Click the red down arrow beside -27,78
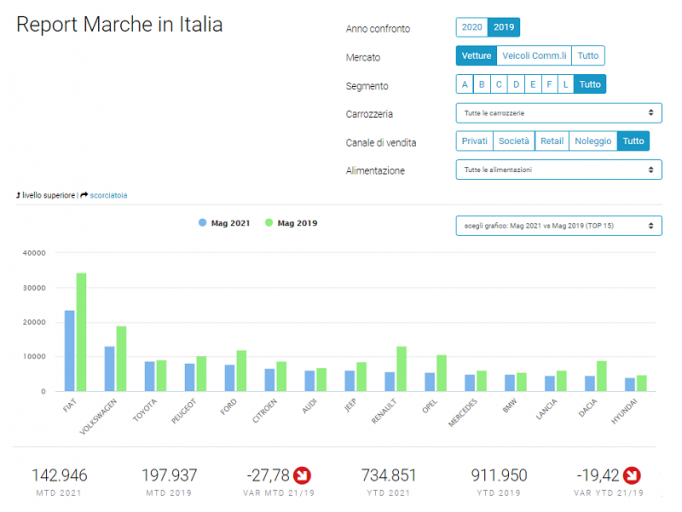The height and width of the screenshot is (512, 682). (x=302, y=475)
